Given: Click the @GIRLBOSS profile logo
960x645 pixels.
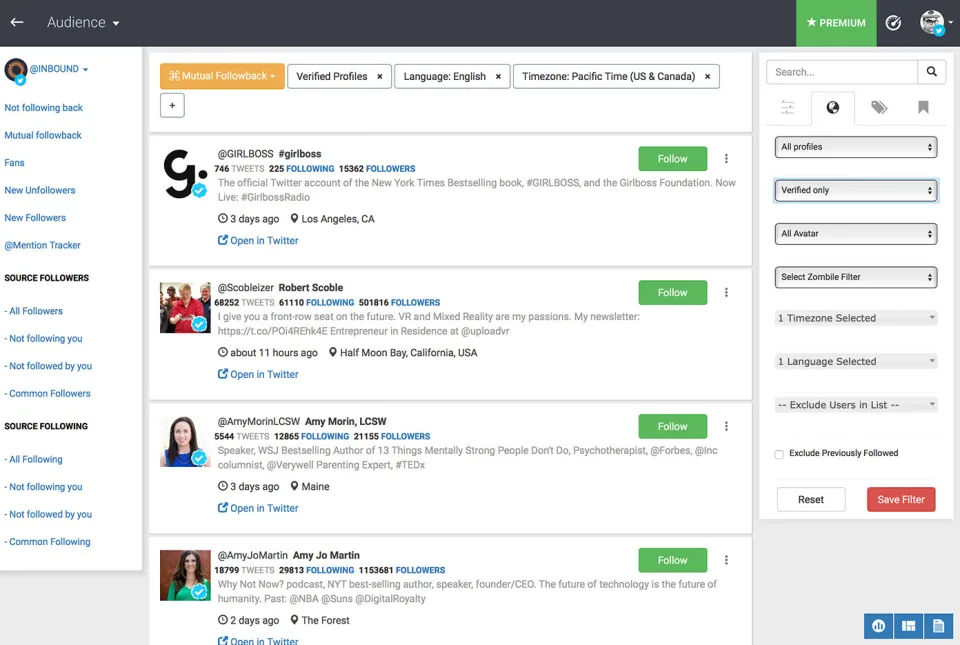Looking at the screenshot, I should coord(185,174).
